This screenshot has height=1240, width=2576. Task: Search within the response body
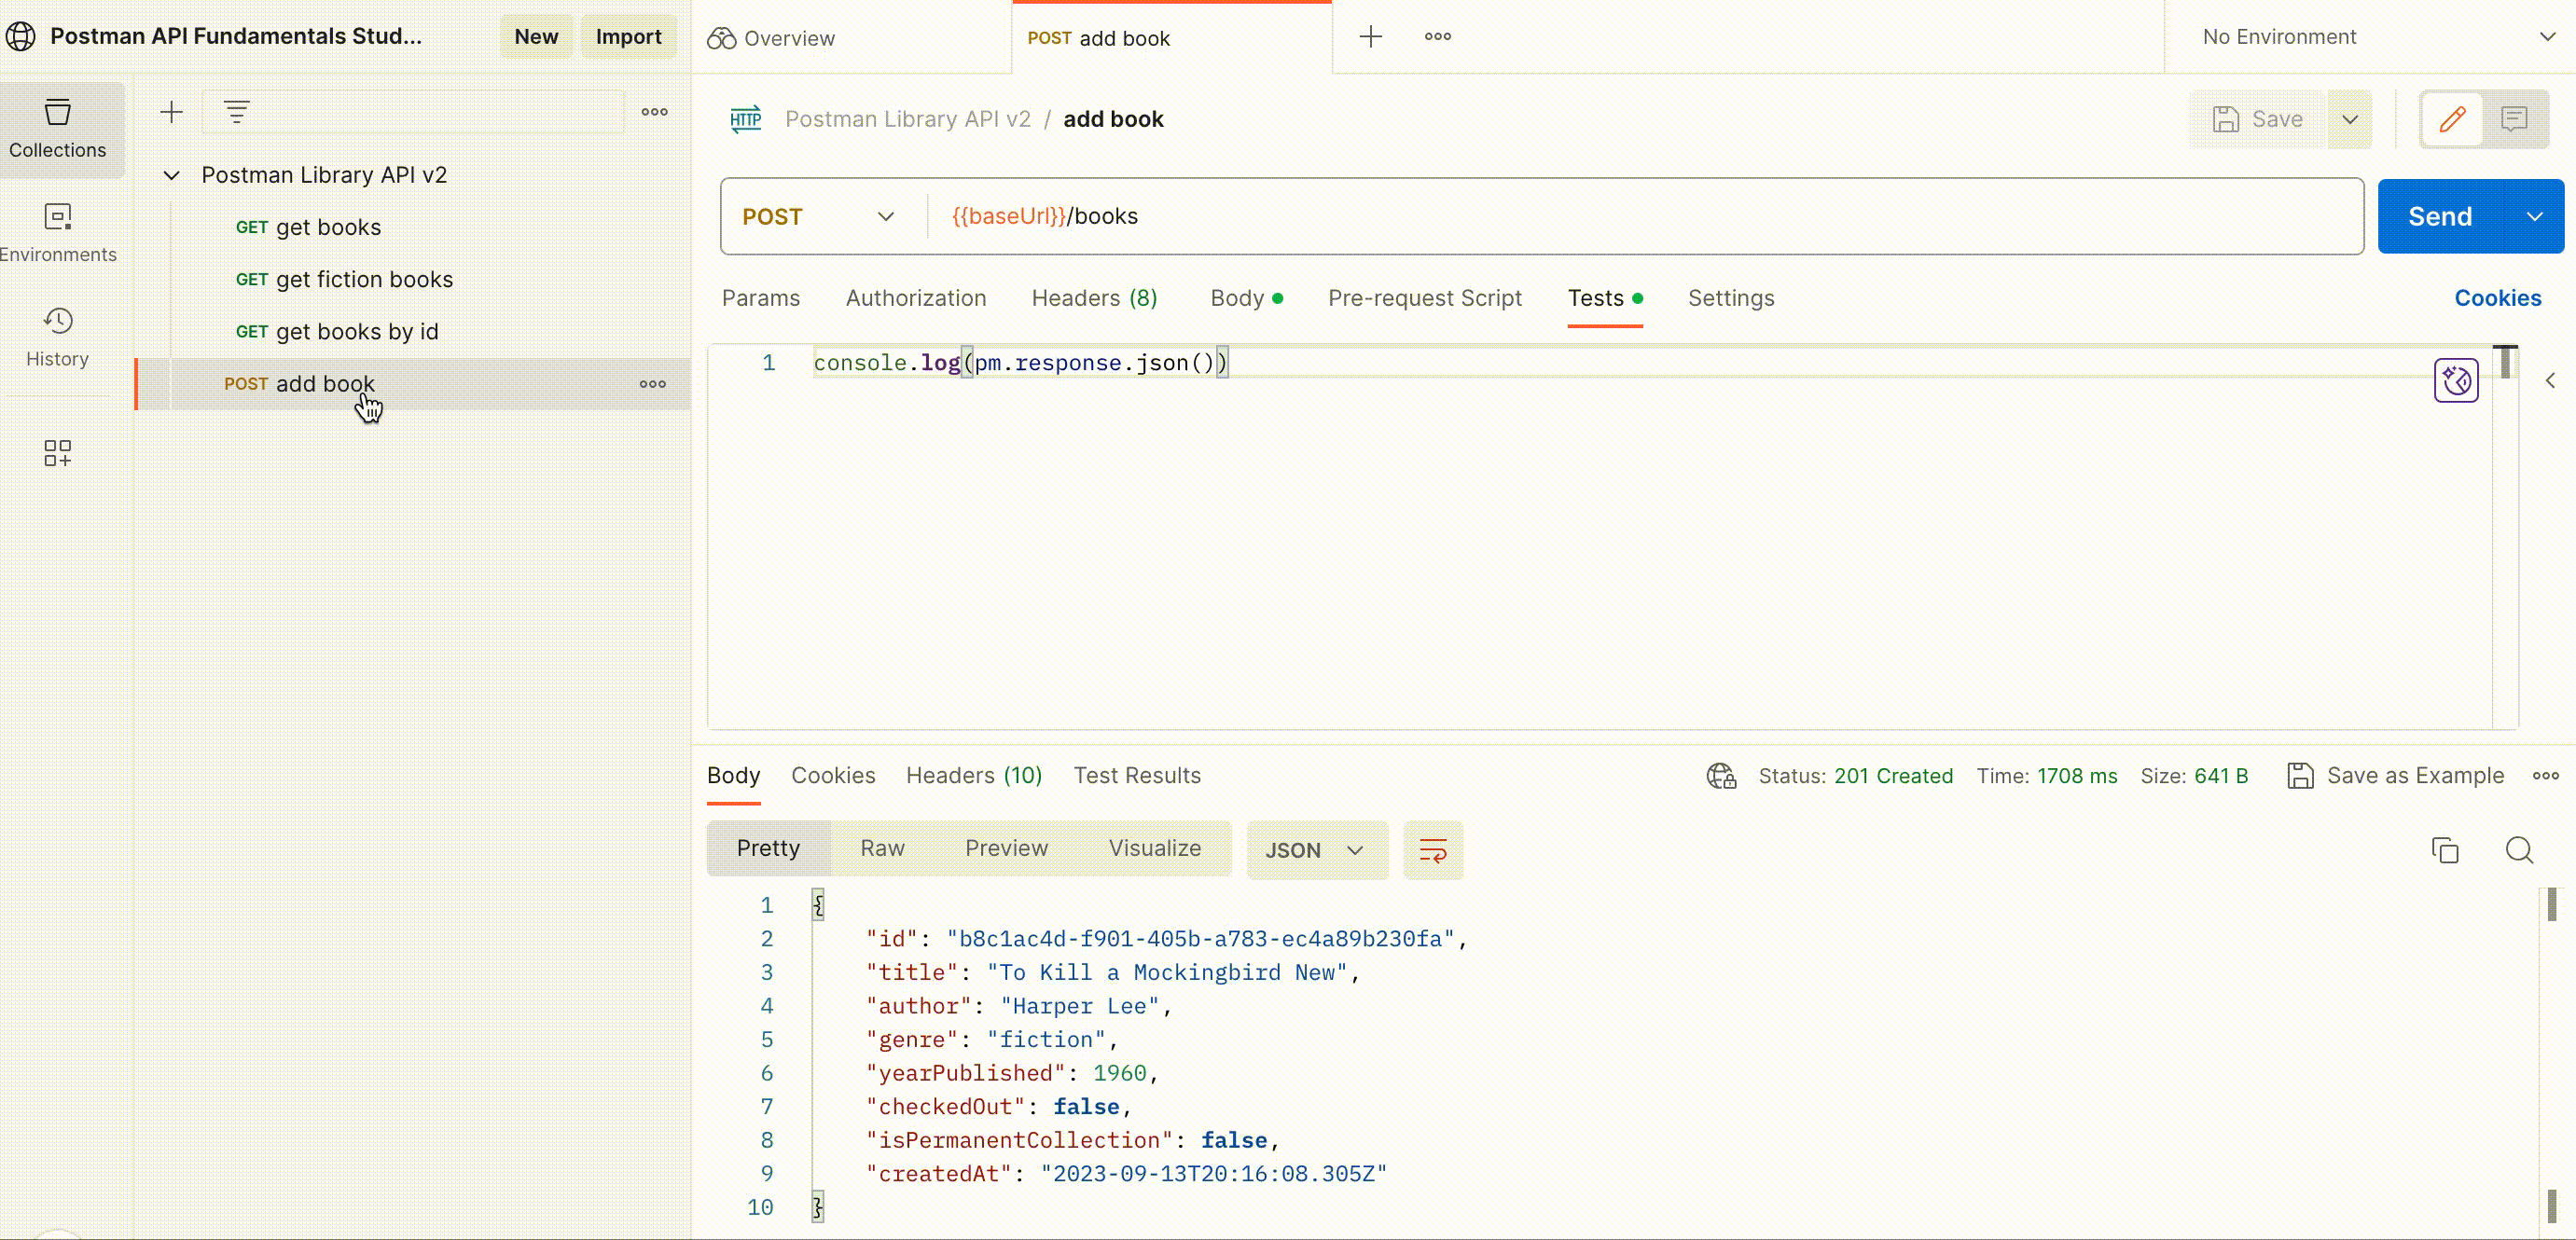2520,850
